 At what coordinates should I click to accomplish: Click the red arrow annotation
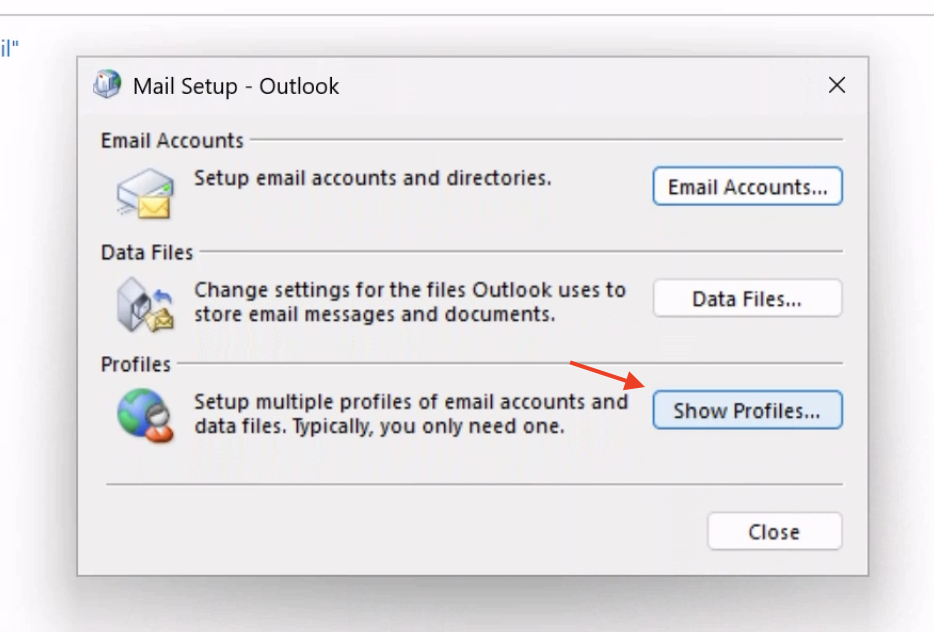[608, 375]
